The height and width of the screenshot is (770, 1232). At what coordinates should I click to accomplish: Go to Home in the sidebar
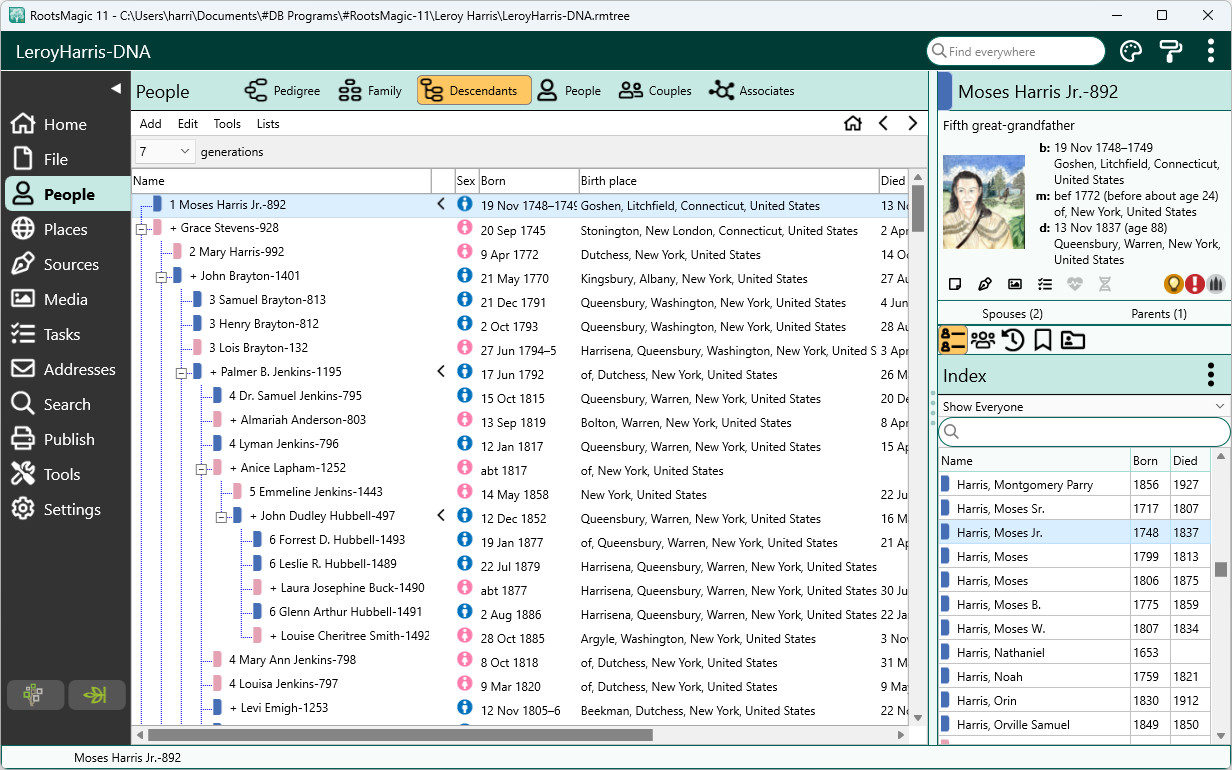pos(66,124)
